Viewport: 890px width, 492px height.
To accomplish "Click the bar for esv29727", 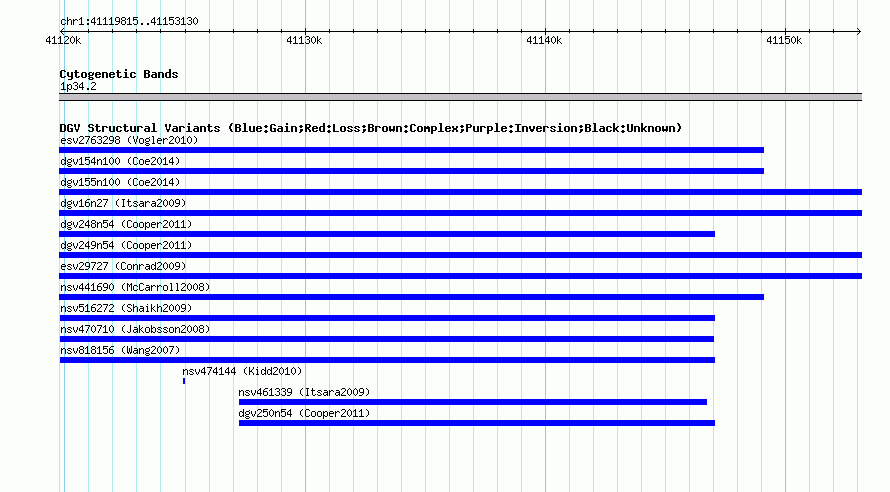I will coord(460,276).
